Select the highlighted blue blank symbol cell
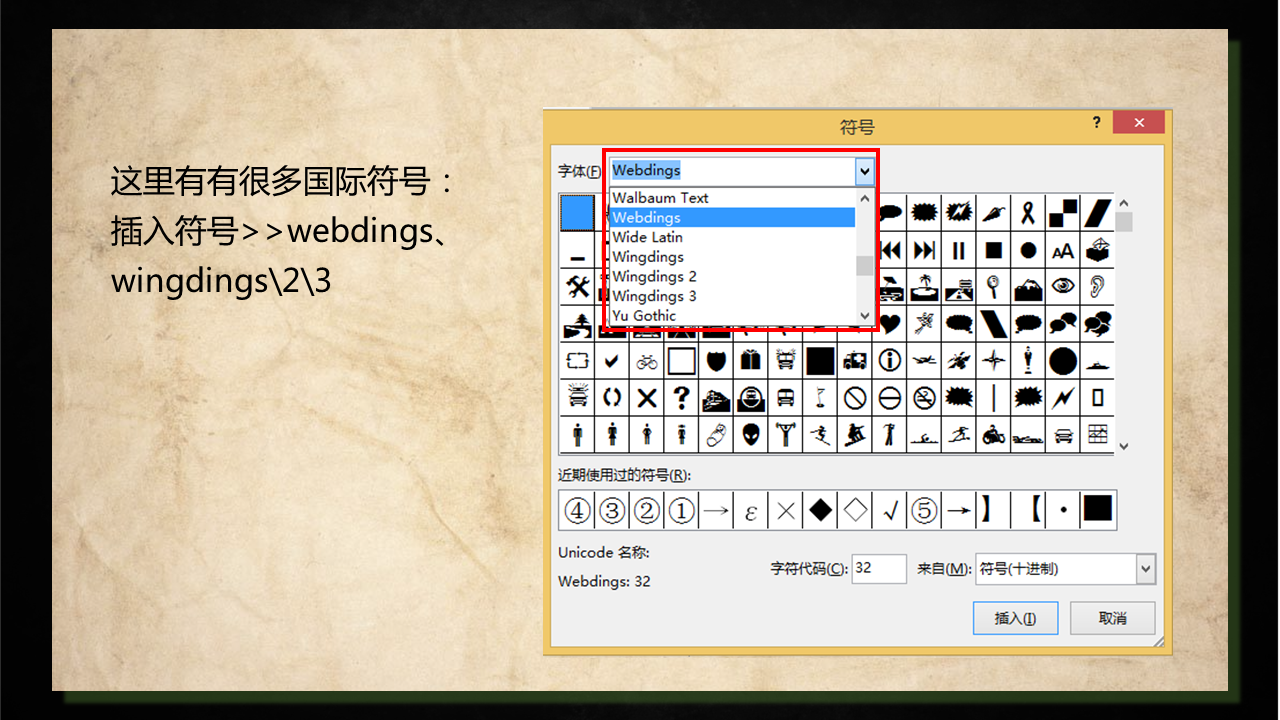The width and height of the screenshot is (1280, 720). click(577, 213)
